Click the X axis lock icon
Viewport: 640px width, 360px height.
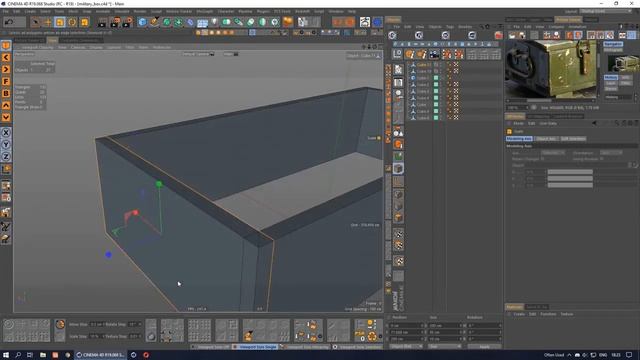[6, 133]
